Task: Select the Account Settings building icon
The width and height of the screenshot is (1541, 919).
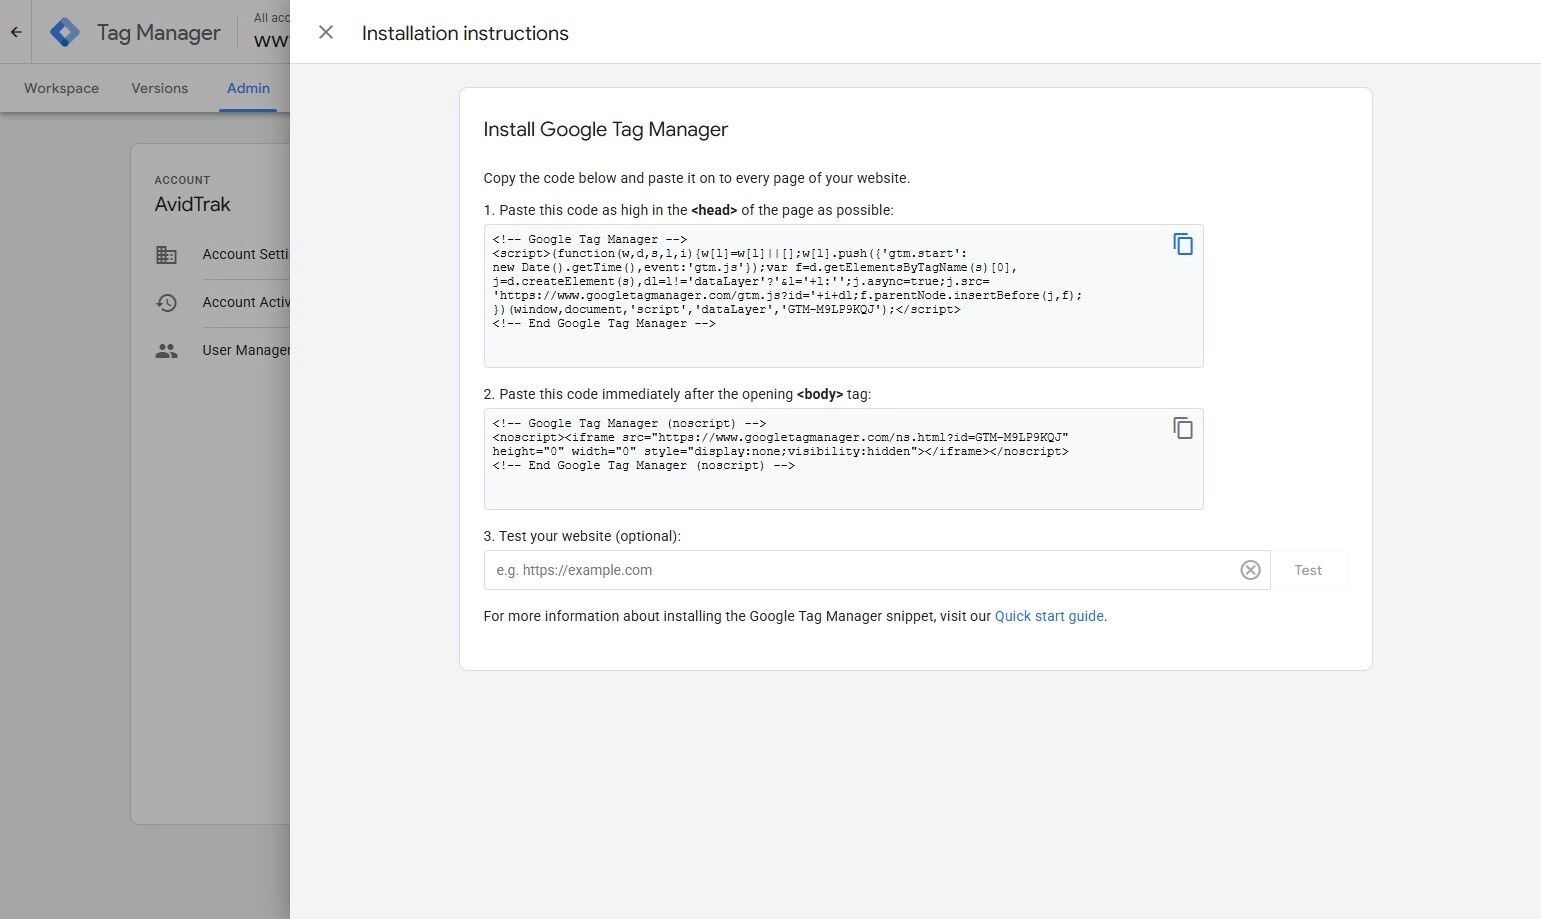Action: [166, 254]
